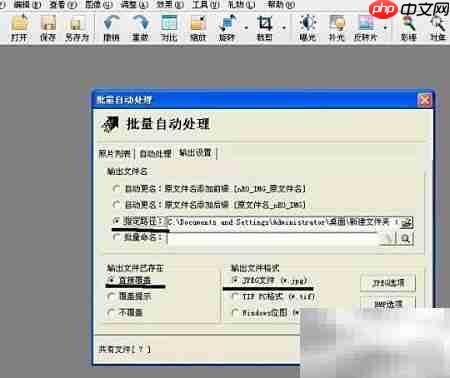450x378 pixels.
Task: Switch to the 照片列表 tab
Action: 115,154
